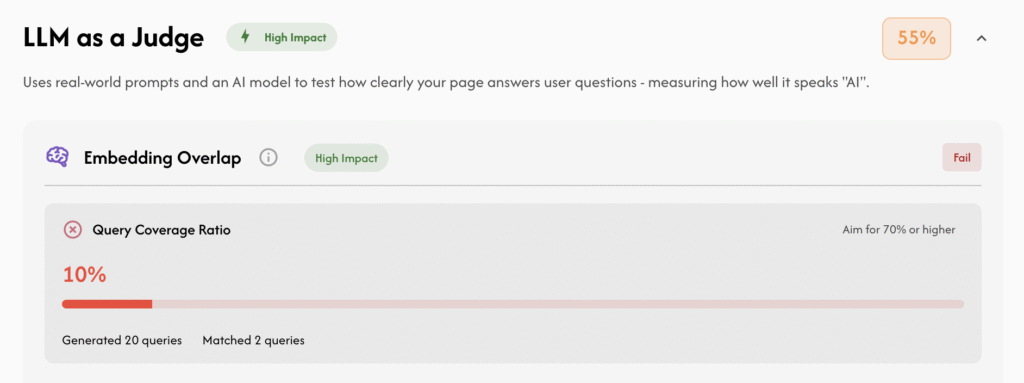
Task: Click the red Fail status badge
Action: tap(961, 158)
